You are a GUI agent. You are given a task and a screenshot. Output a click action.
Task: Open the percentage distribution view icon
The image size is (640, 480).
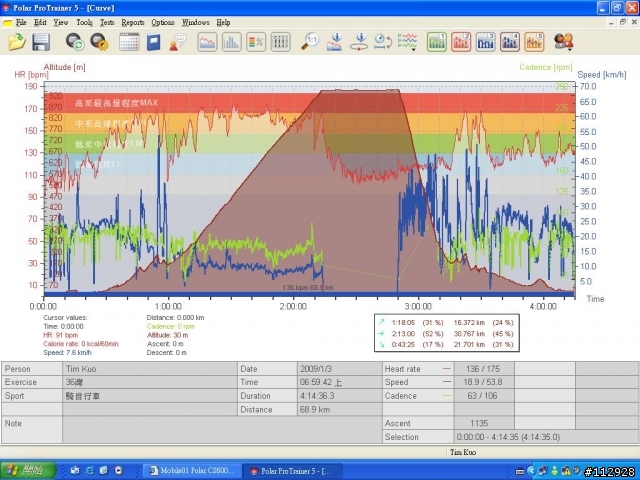(x=256, y=42)
